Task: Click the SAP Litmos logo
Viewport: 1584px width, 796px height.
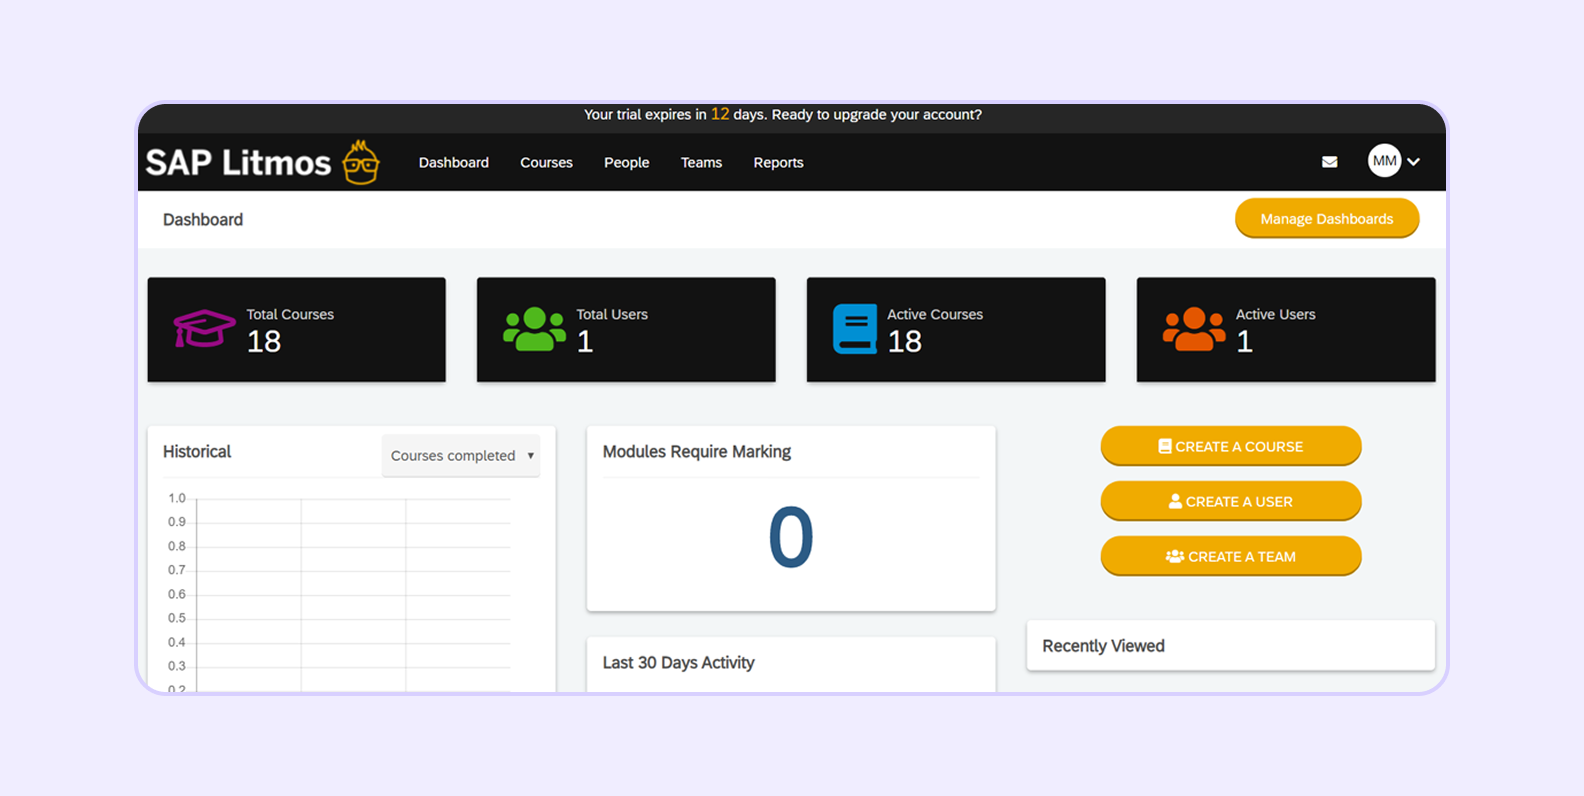Action: click(x=263, y=162)
